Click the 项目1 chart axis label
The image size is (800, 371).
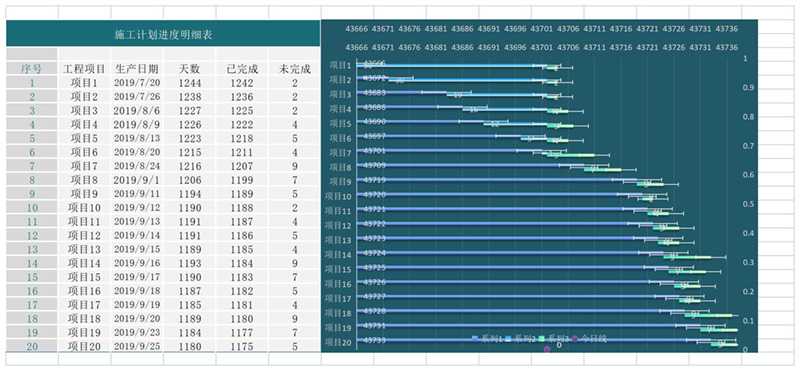[x=340, y=65]
